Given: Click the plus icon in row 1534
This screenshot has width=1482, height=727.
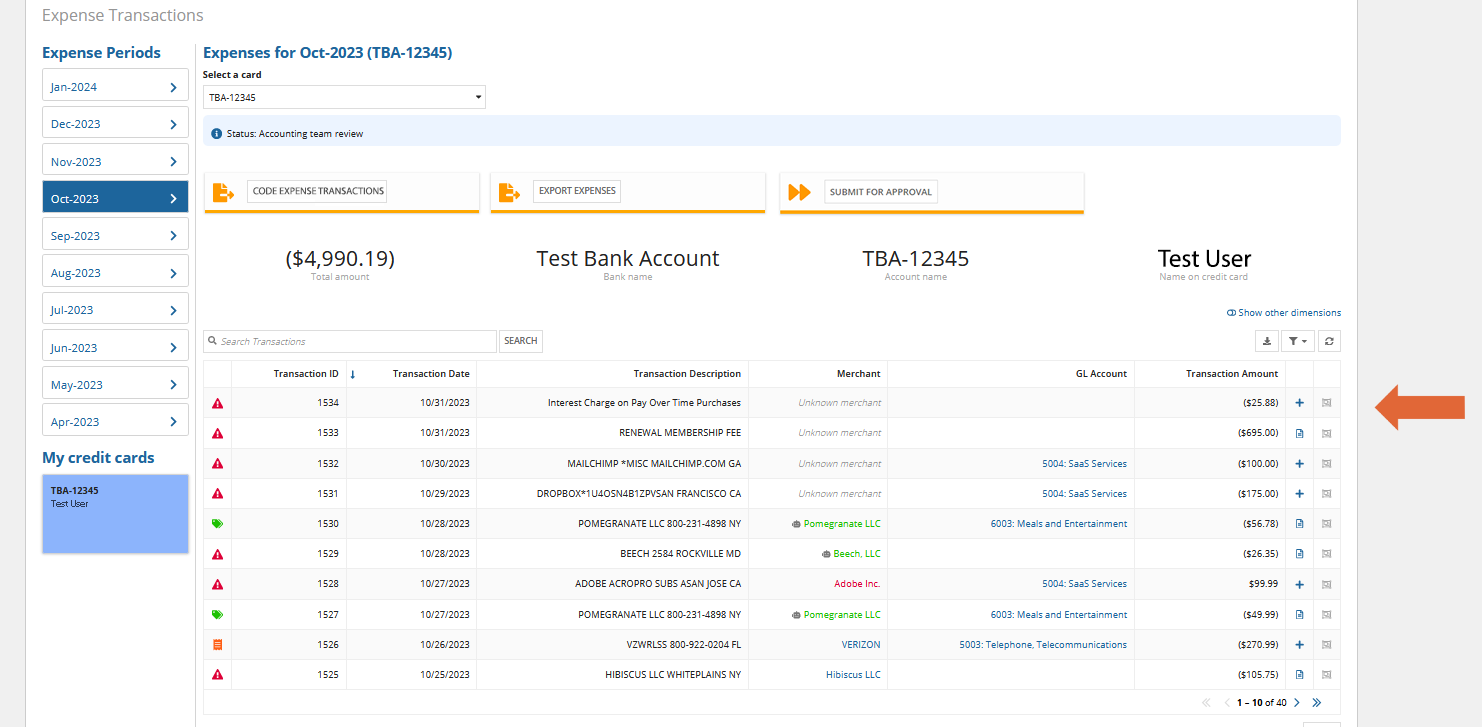Looking at the screenshot, I should click(1300, 403).
